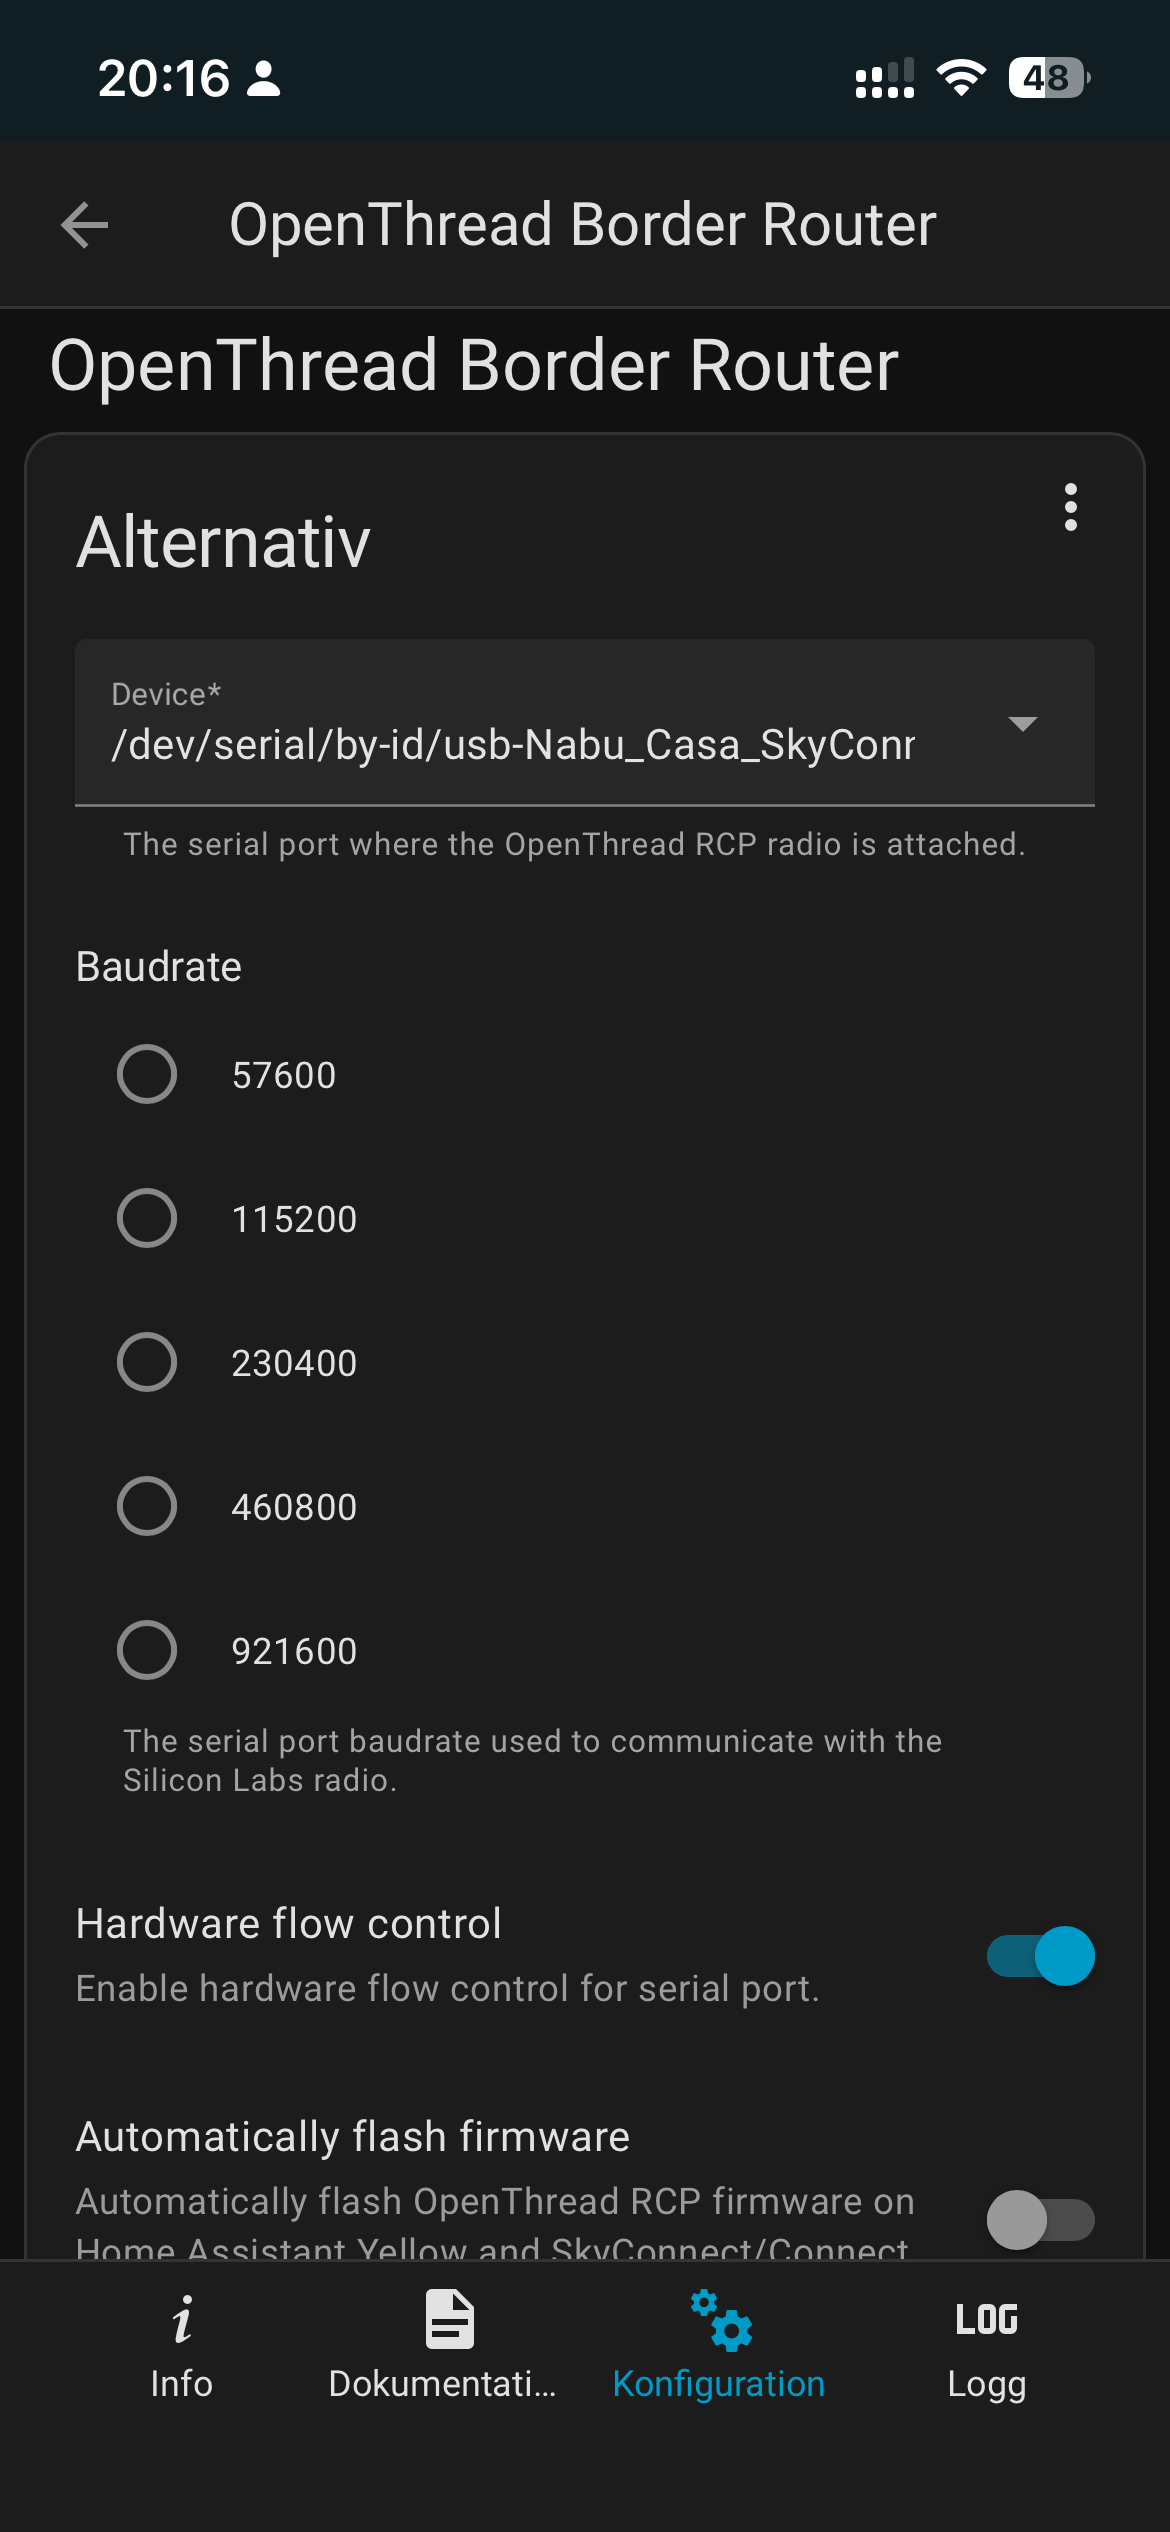
Task: Disable Hardware flow control switch
Action: click(1040, 1956)
